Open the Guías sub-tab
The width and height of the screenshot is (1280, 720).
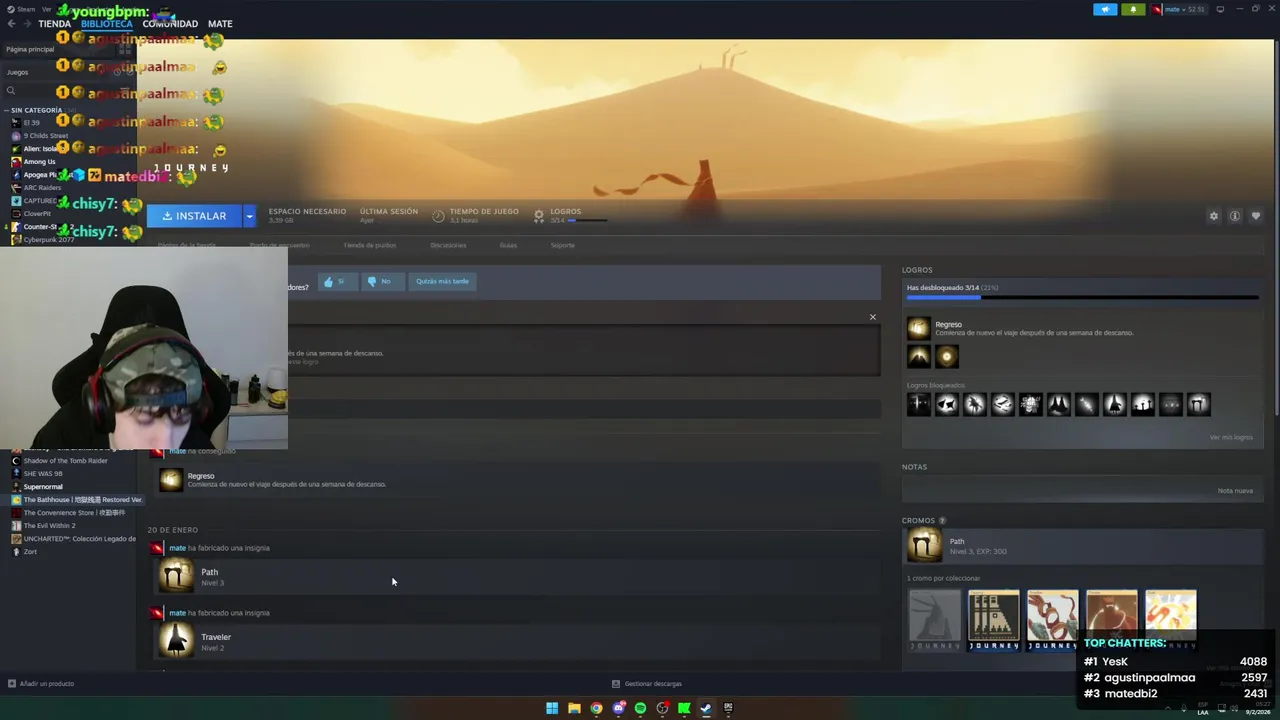tap(508, 245)
